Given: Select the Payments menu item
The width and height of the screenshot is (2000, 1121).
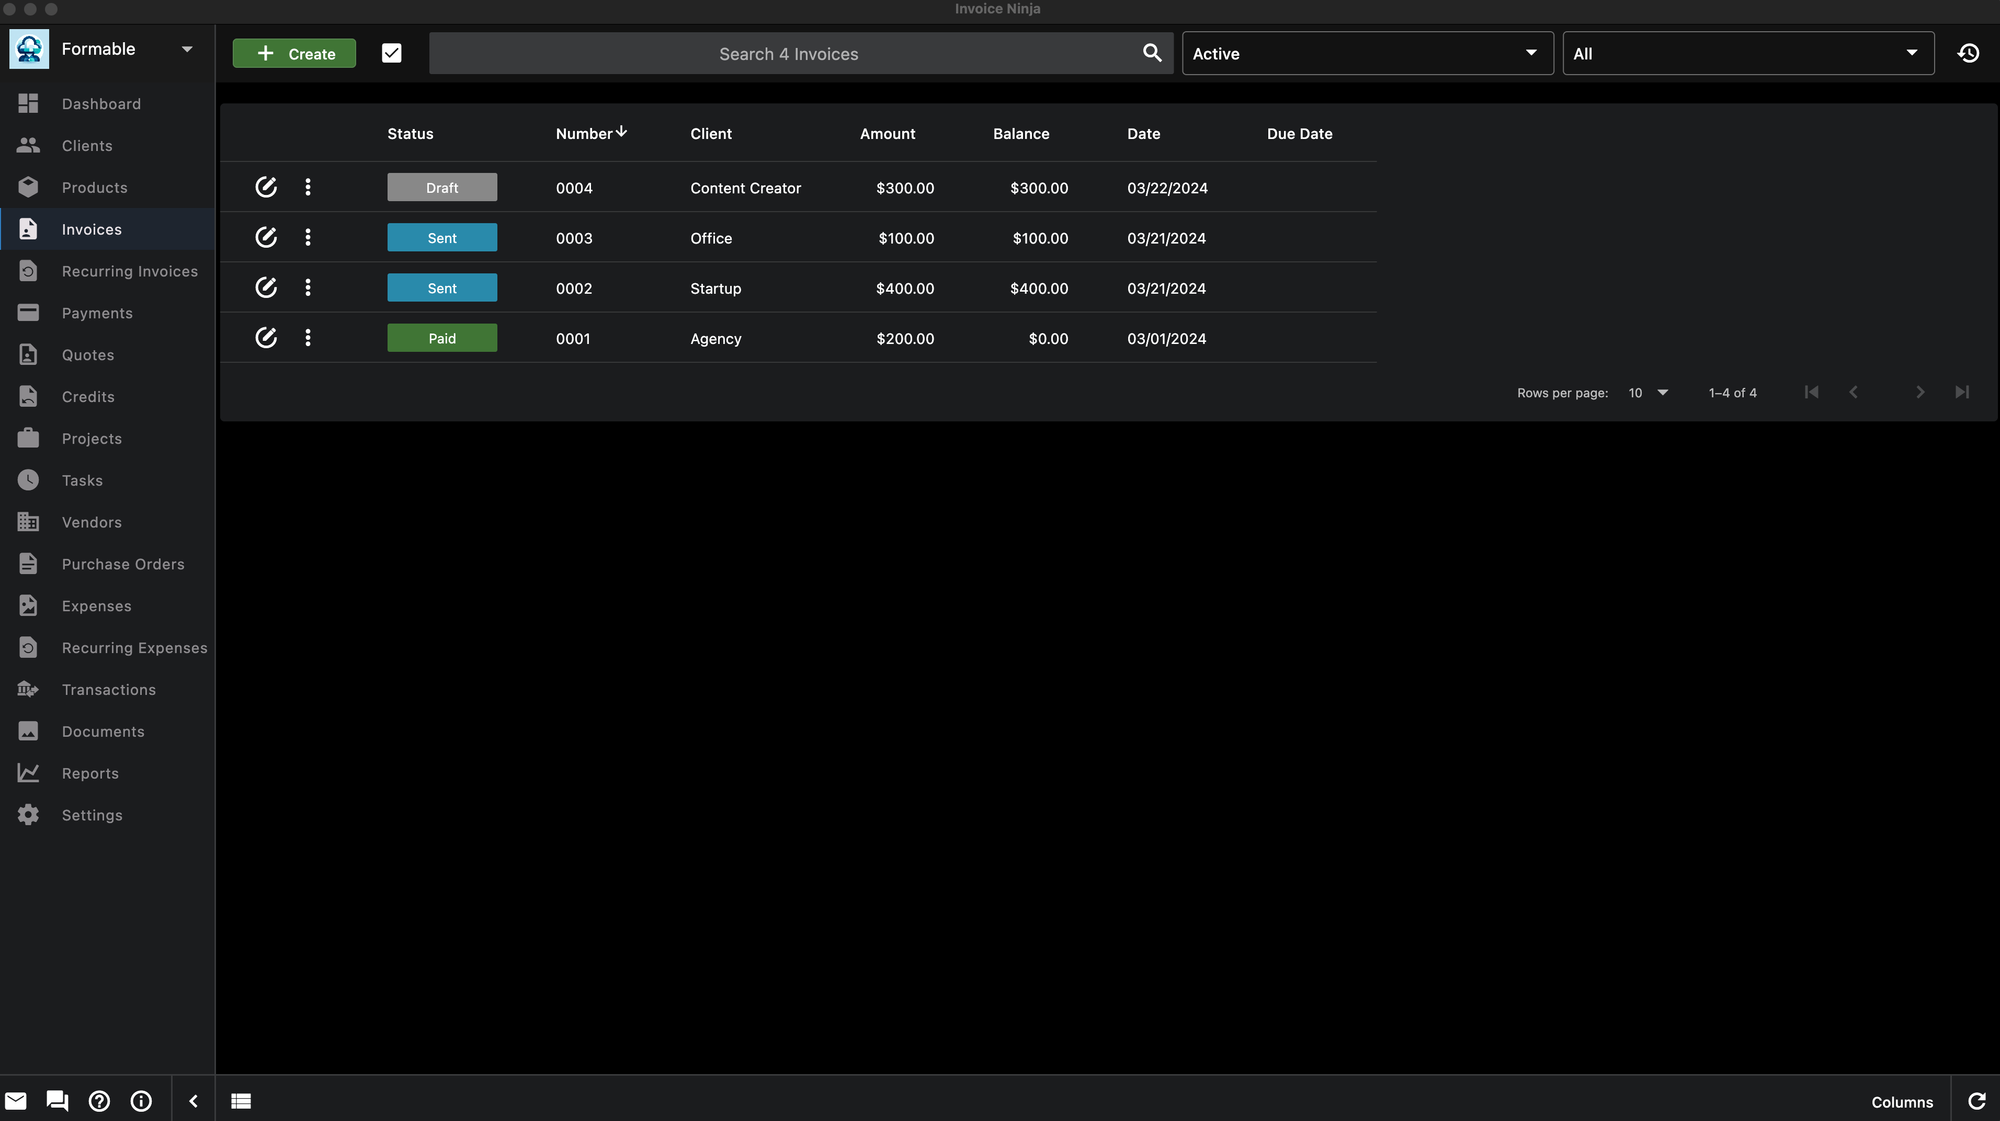Looking at the screenshot, I should 96,313.
